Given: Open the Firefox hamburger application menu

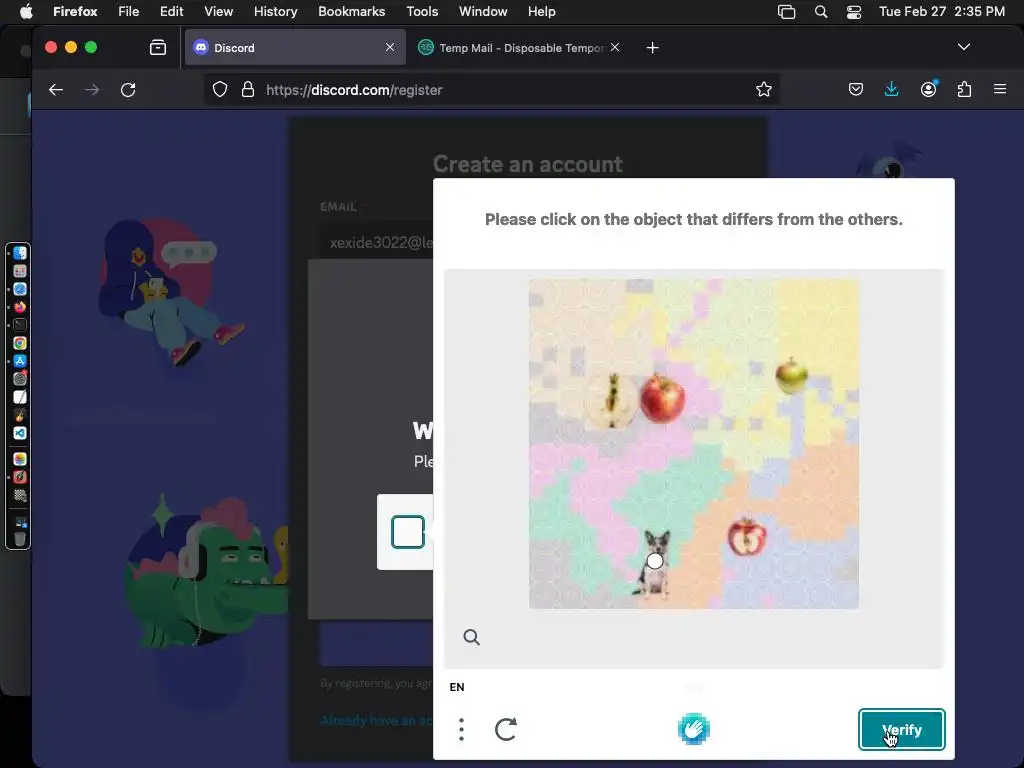Looking at the screenshot, I should pos(1000,89).
